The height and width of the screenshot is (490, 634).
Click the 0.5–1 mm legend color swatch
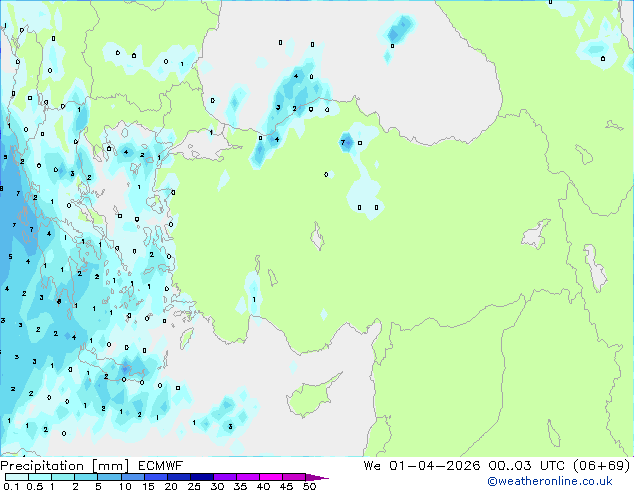point(40,477)
